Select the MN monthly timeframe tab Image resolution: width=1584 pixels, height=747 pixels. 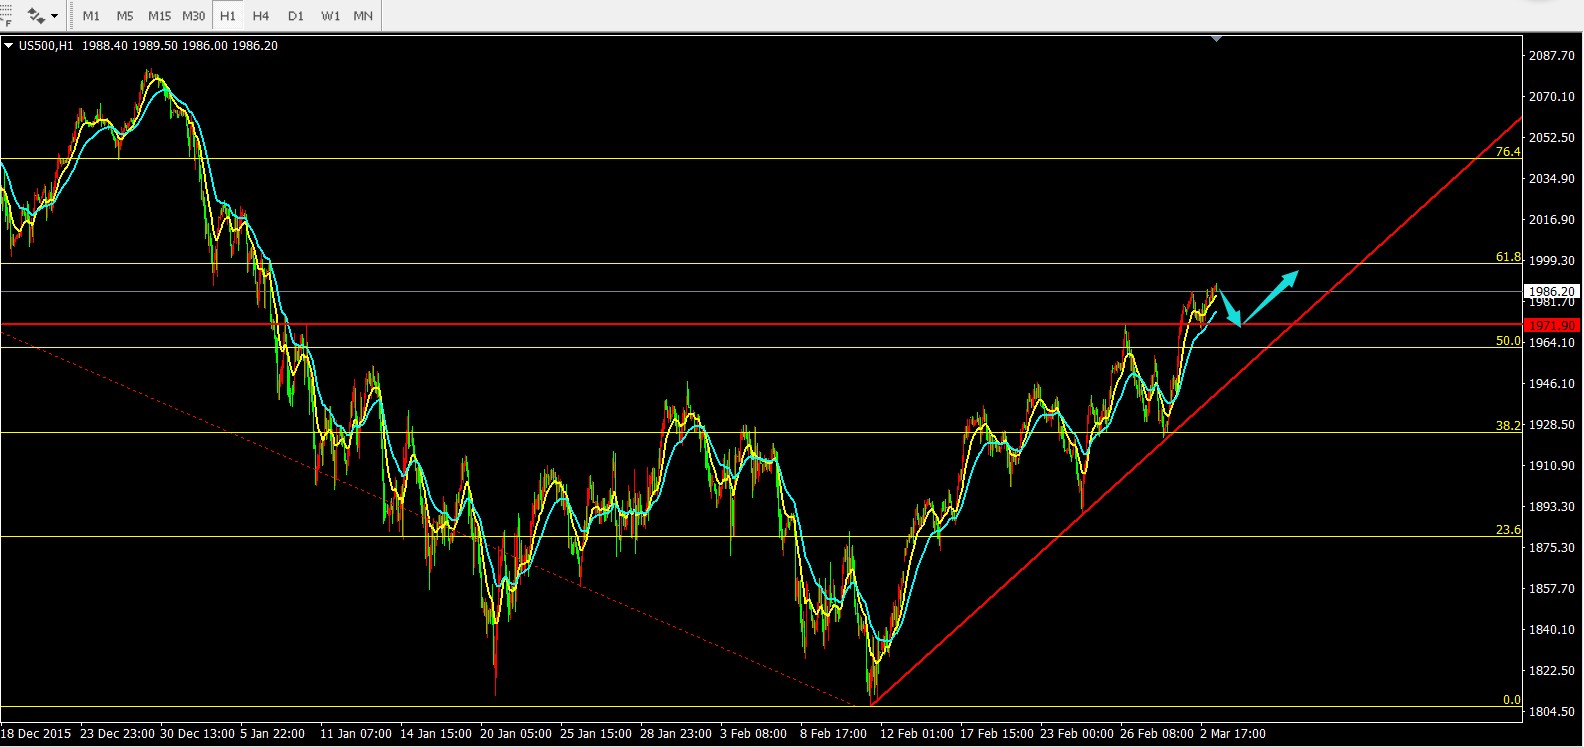point(363,16)
